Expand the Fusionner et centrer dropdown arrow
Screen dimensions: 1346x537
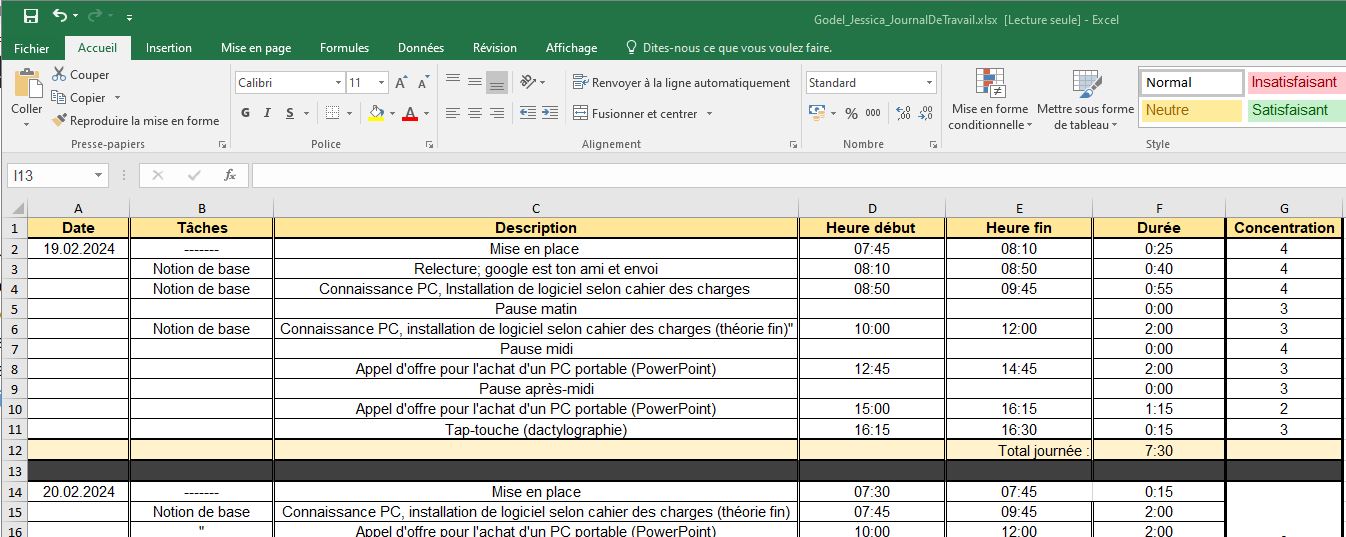click(709, 114)
